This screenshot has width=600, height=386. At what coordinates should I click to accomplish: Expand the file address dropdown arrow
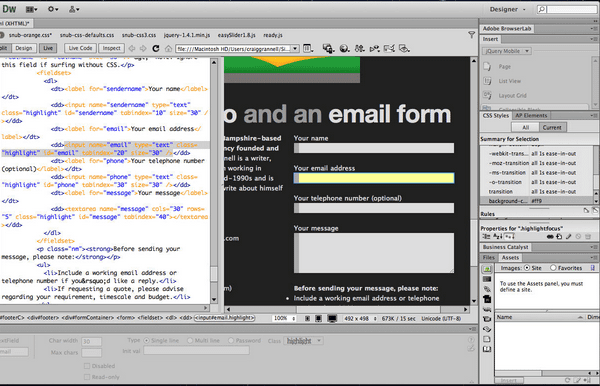click(x=295, y=49)
